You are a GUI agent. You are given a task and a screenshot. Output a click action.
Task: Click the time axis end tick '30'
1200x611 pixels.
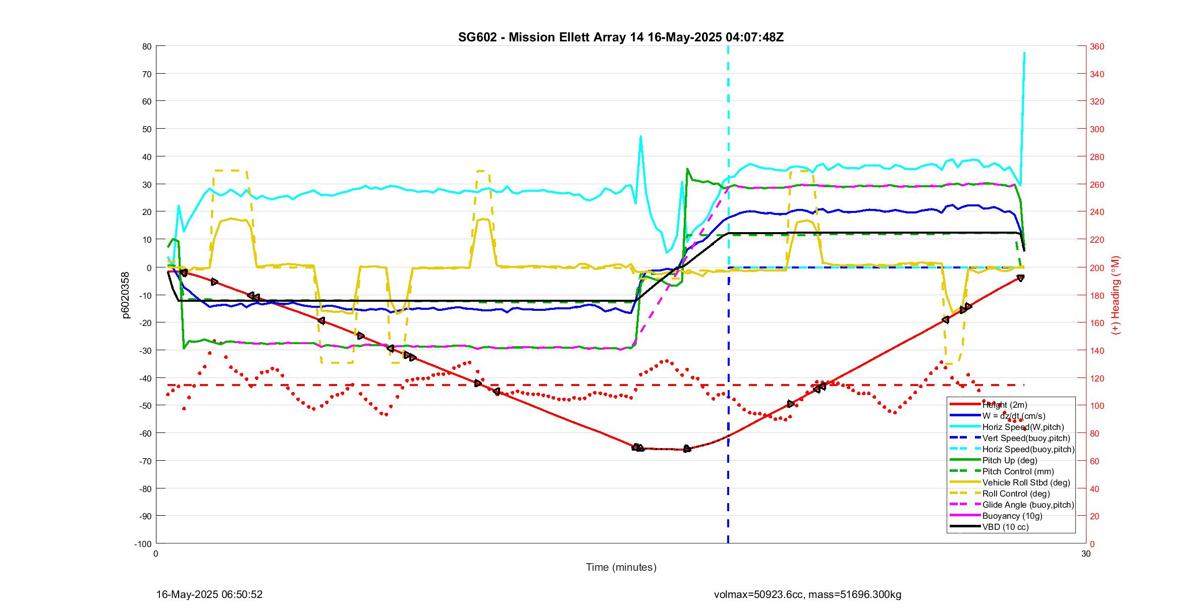(x=1086, y=553)
